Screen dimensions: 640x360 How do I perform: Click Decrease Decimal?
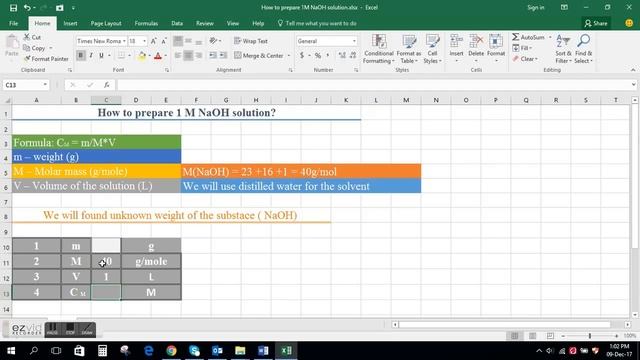(353, 56)
